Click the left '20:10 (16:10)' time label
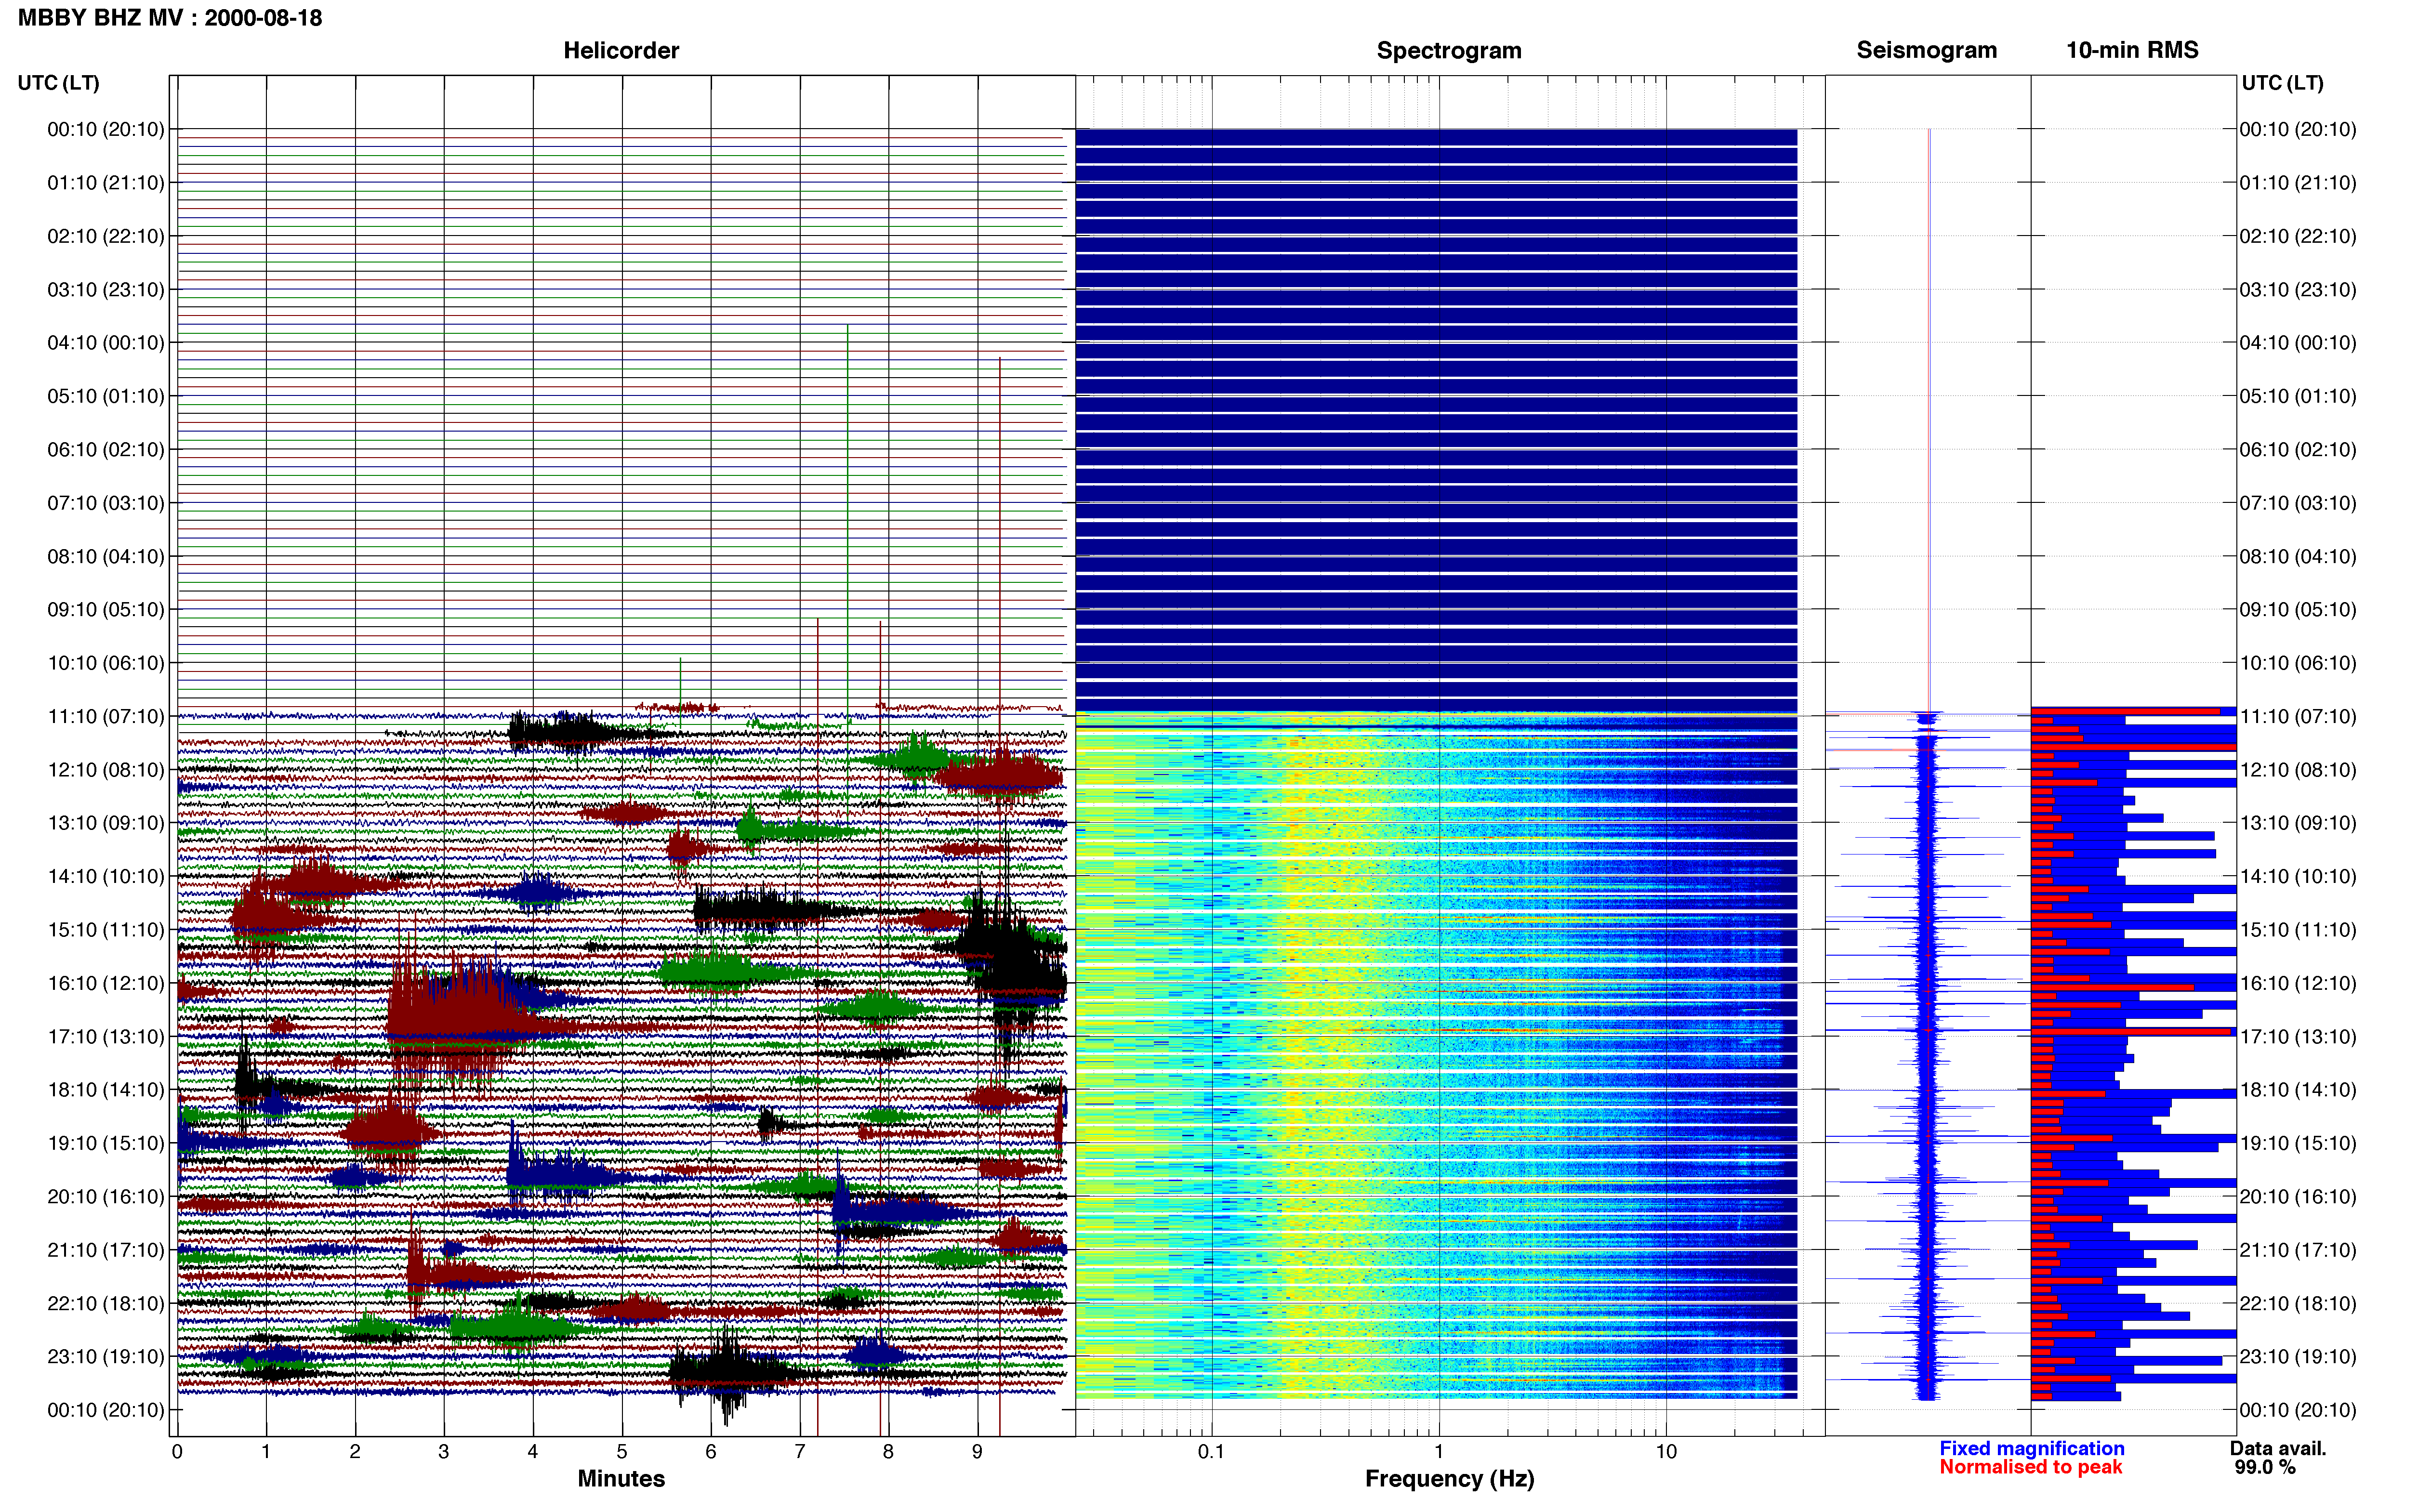This screenshot has height=1512, width=2418. click(x=106, y=1196)
